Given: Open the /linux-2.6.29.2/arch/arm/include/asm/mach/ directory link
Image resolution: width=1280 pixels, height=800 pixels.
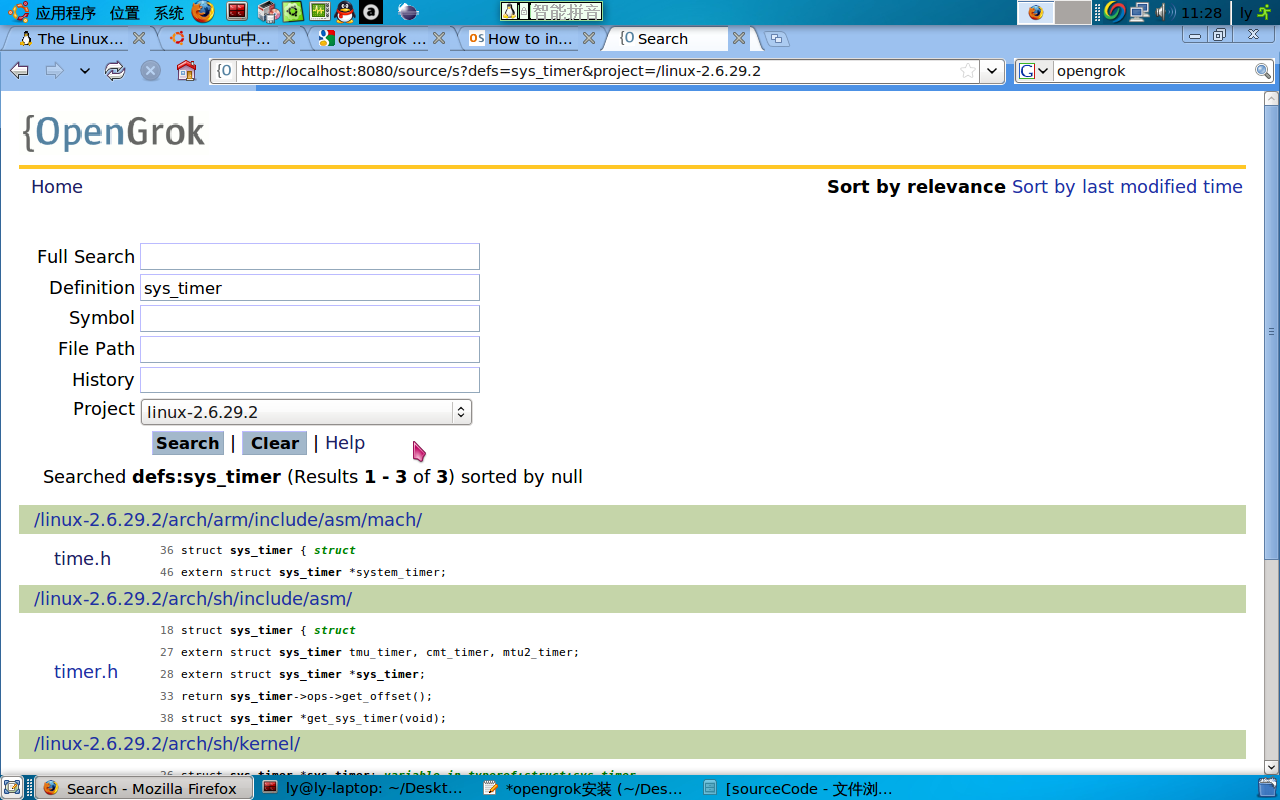Looking at the screenshot, I should [x=228, y=520].
